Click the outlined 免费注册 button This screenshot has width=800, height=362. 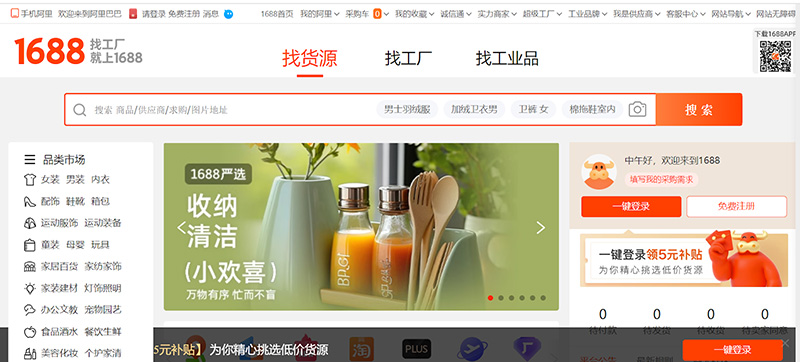tap(736, 206)
